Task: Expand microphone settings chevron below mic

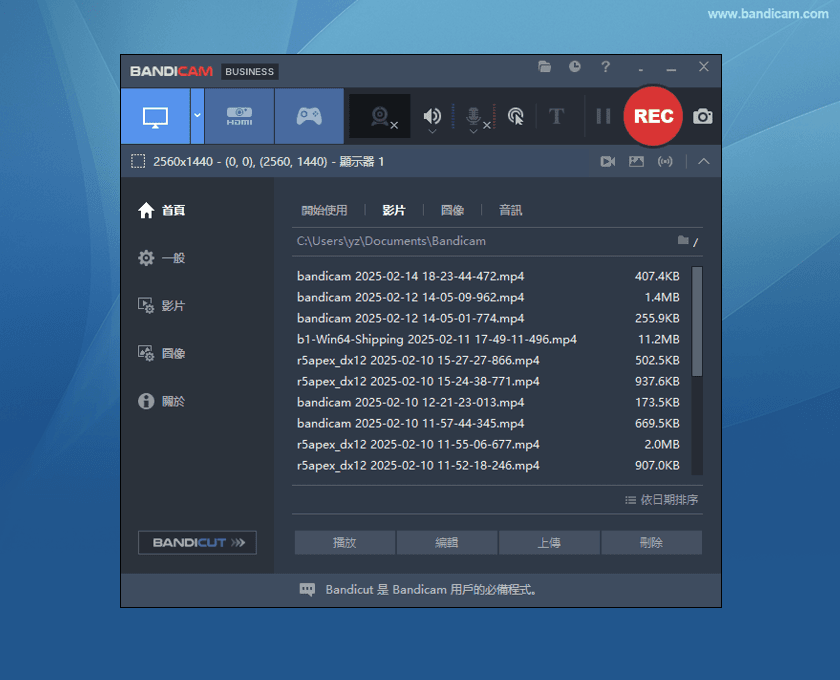Action: tap(473, 131)
